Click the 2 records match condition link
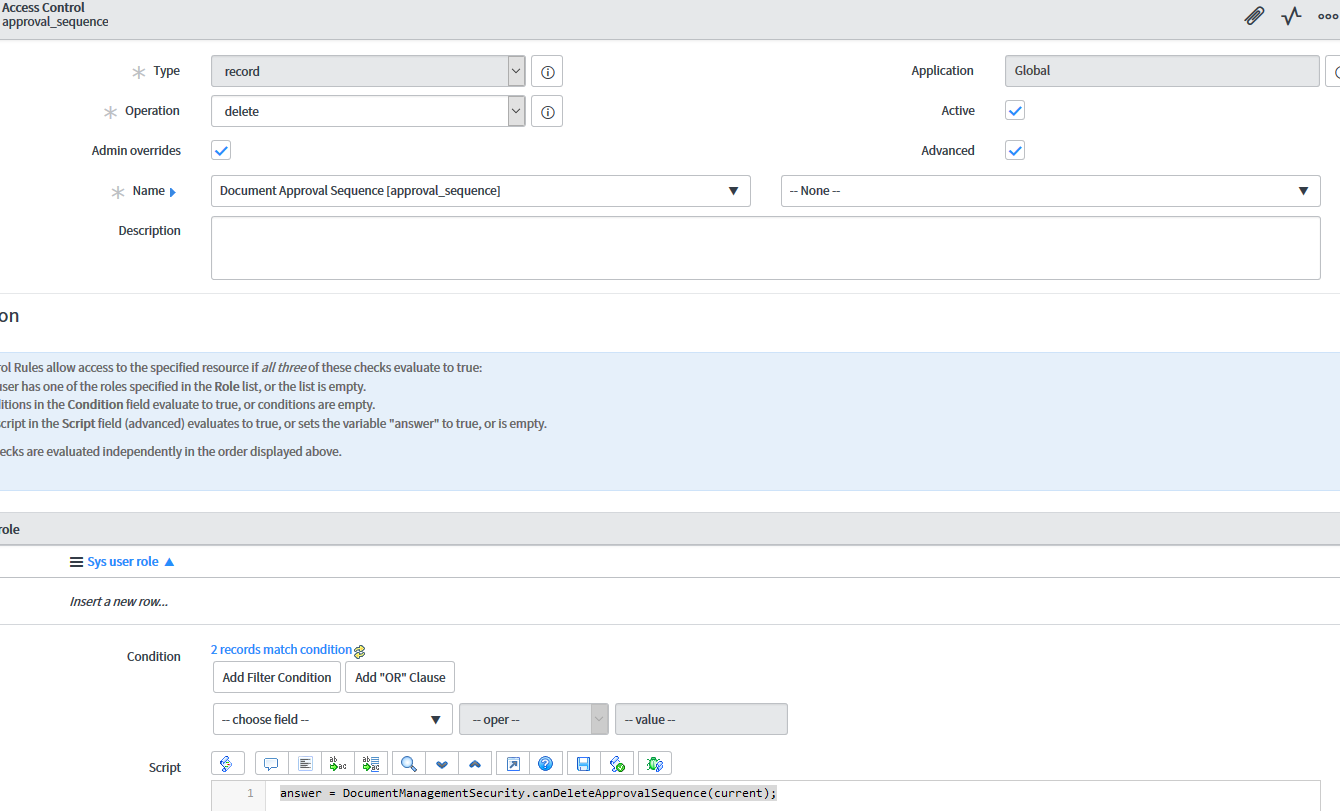Viewport: 1340px width, 811px height. tap(280, 649)
